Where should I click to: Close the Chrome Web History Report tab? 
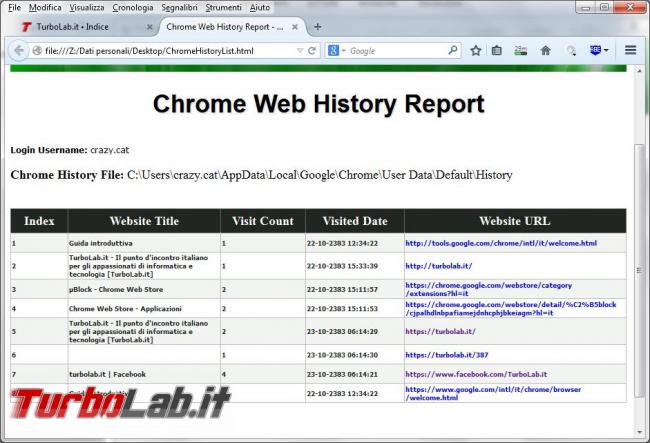(x=295, y=27)
